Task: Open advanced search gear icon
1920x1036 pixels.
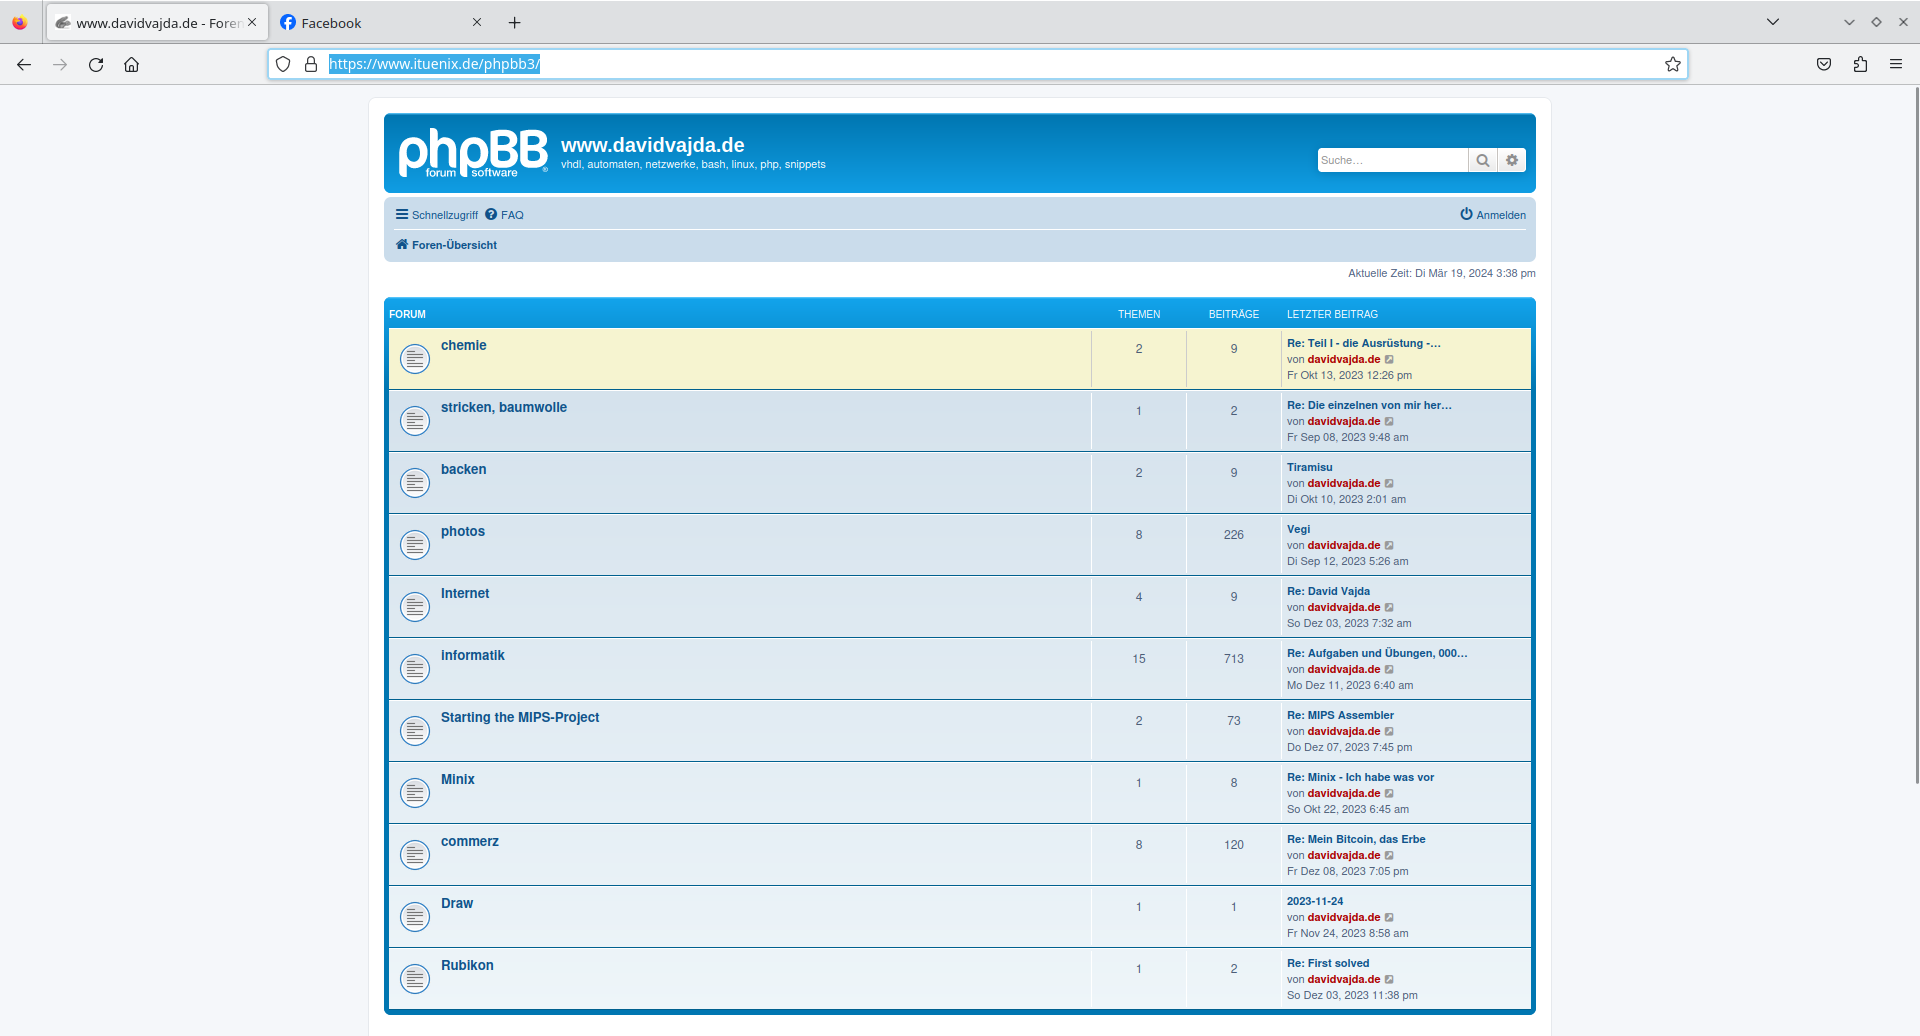Action: point(1512,160)
